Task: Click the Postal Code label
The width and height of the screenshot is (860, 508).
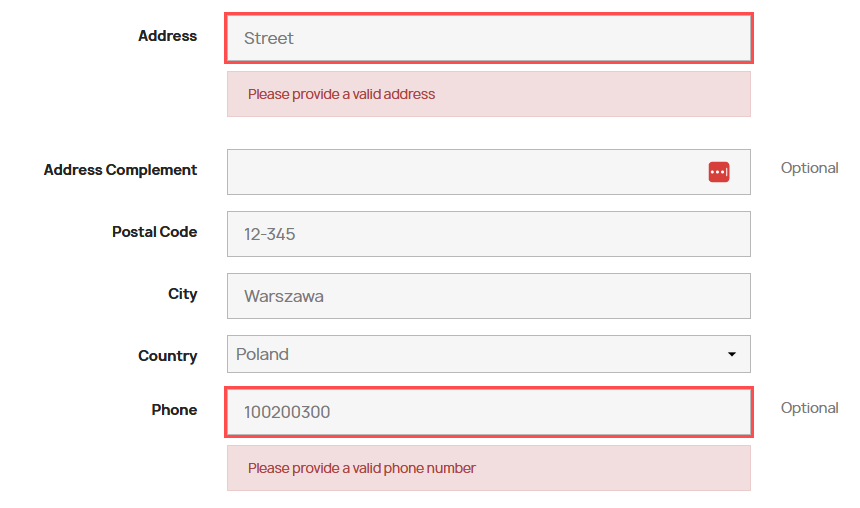Action: point(154,232)
